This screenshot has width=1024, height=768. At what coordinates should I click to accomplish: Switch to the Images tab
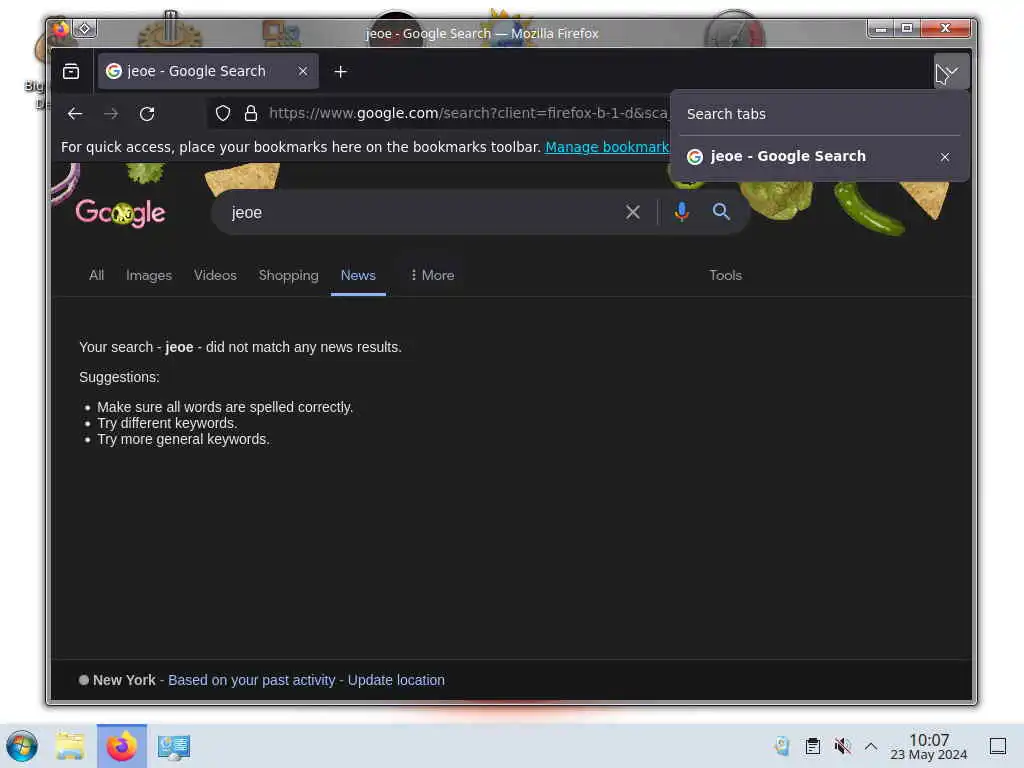click(x=149, y=275)
